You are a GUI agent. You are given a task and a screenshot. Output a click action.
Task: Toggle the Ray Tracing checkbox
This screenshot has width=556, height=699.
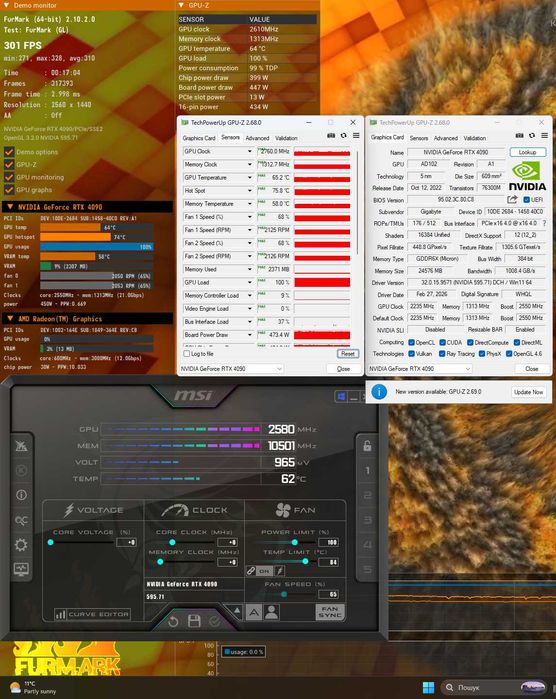[x=442, y=354]
